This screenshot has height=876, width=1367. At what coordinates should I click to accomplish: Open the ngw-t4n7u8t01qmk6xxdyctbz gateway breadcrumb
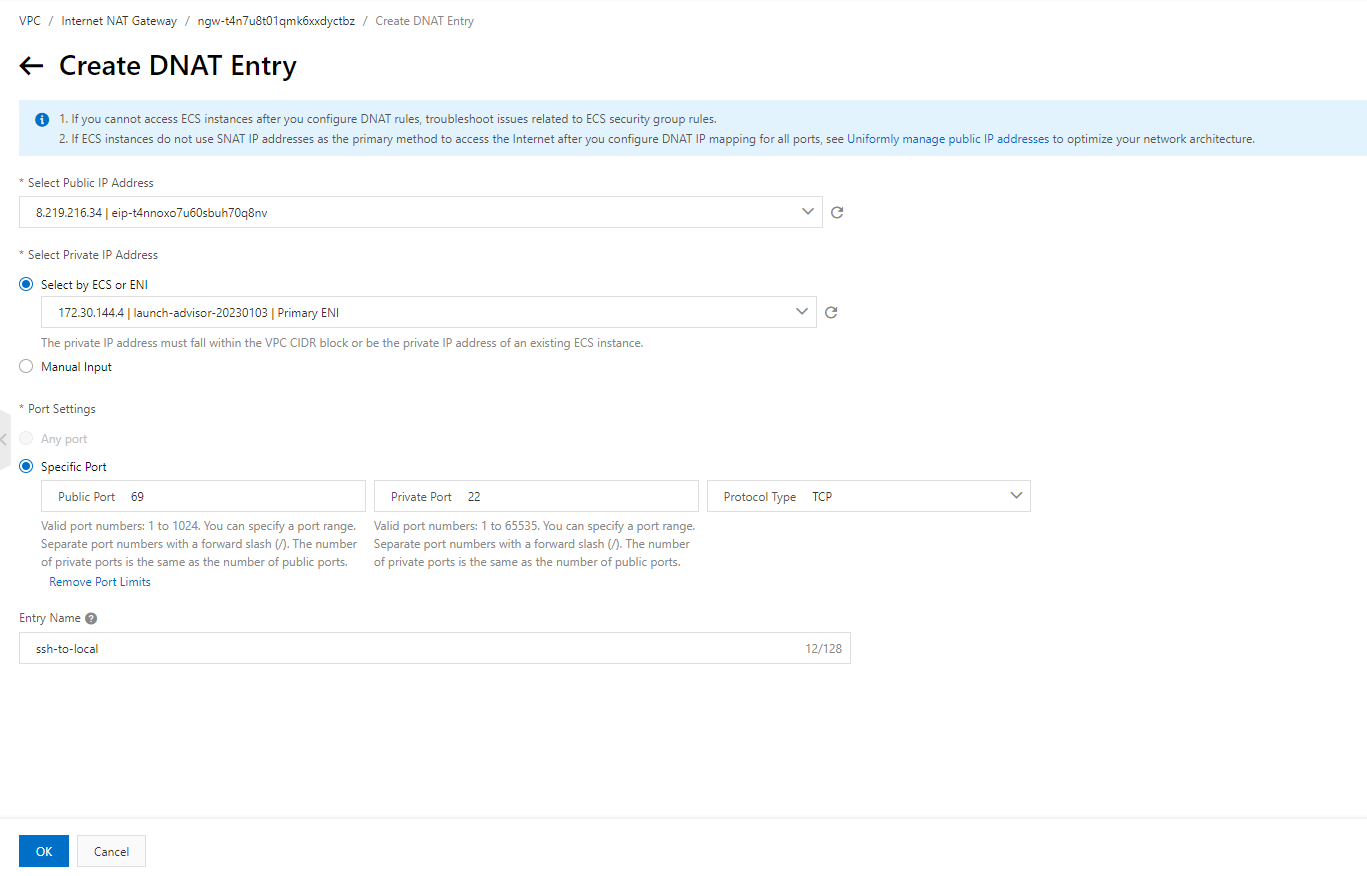[x=276, y=21]
